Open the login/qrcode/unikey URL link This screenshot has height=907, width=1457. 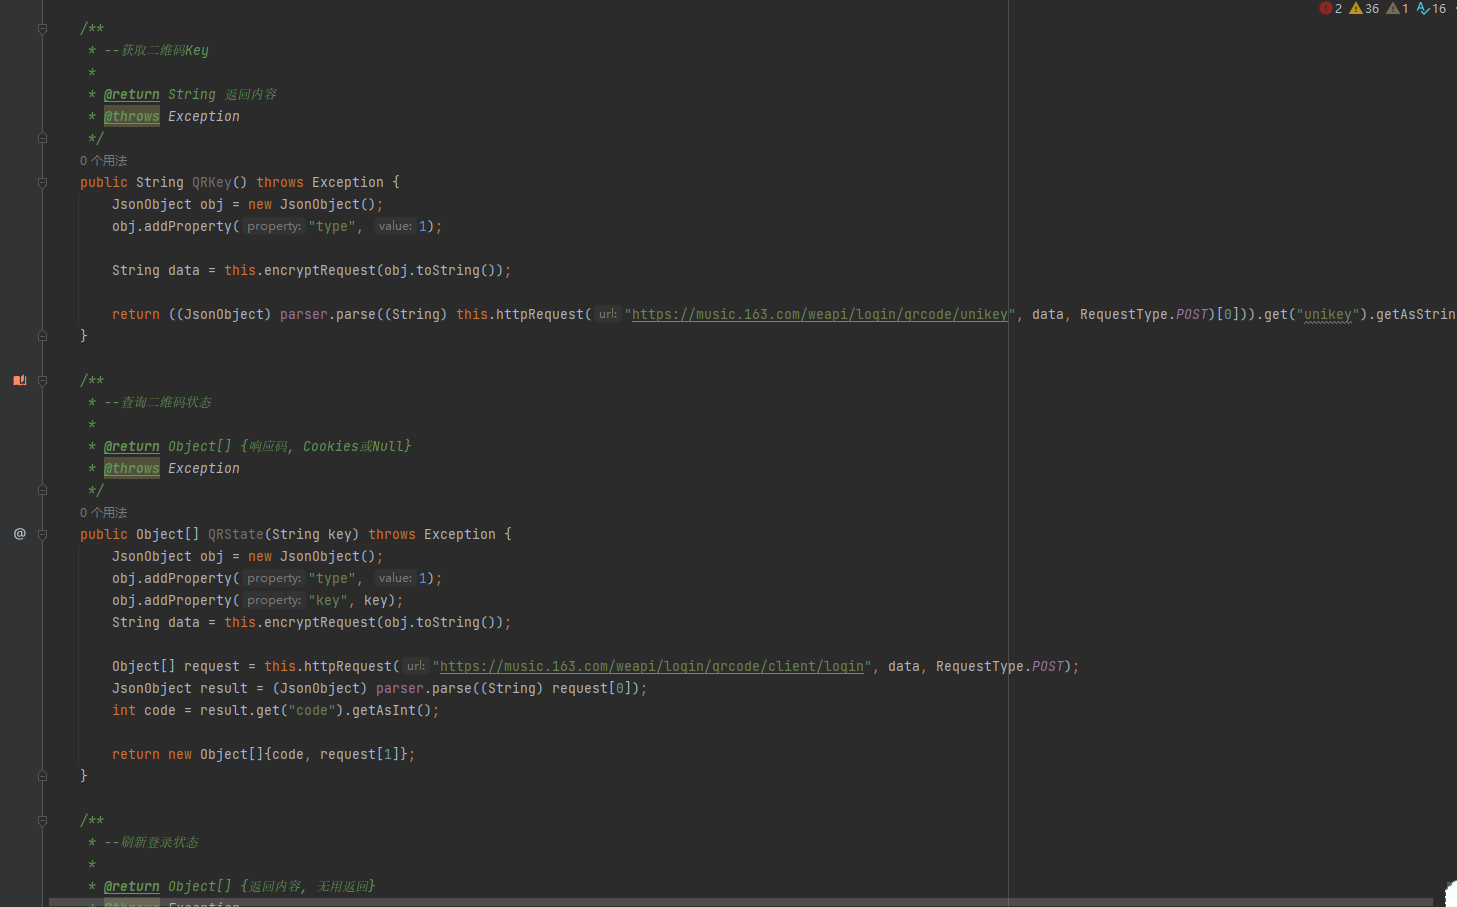(820, 314)
